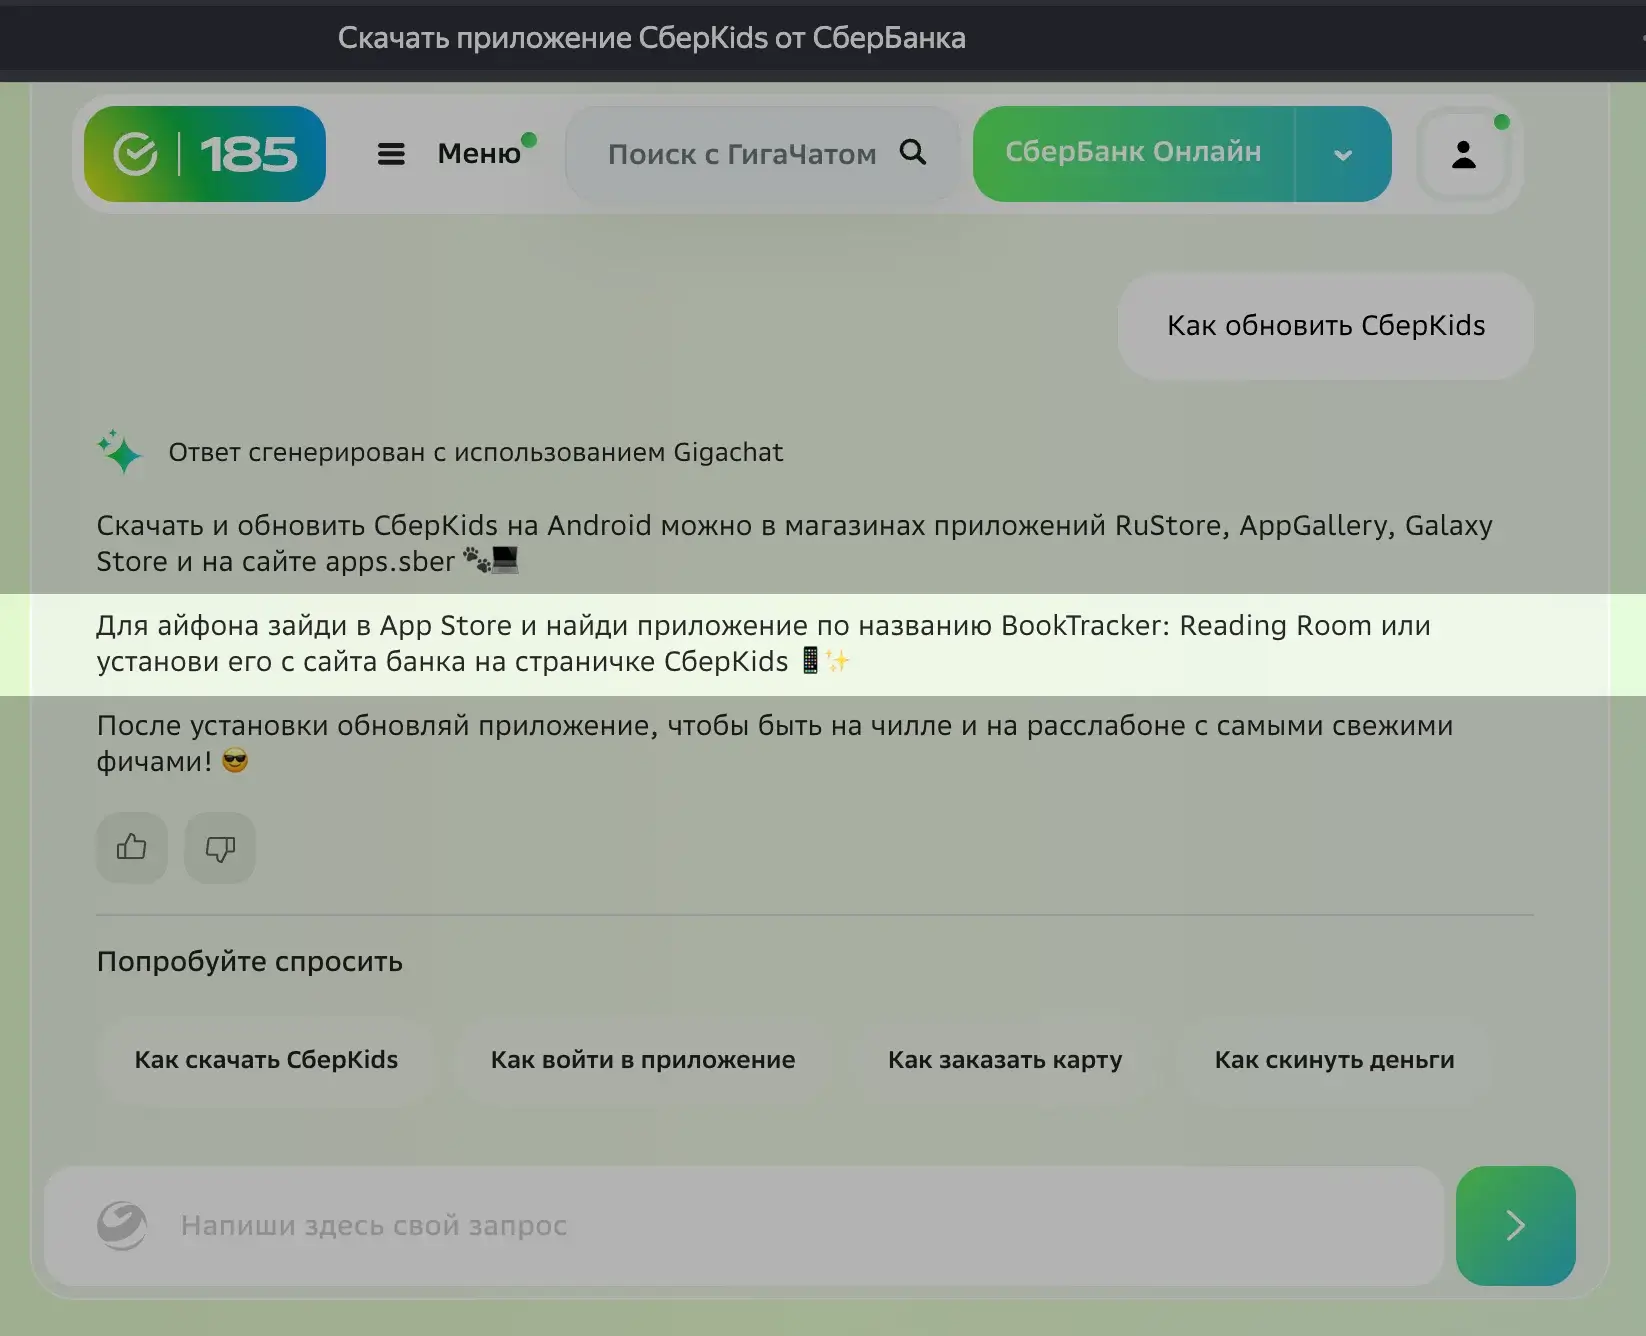Image resolution: width=1646 pixels, height=1336 pixels.
Task: Click the paragraph starting После установки обновляй
Action: pos(775,743)
